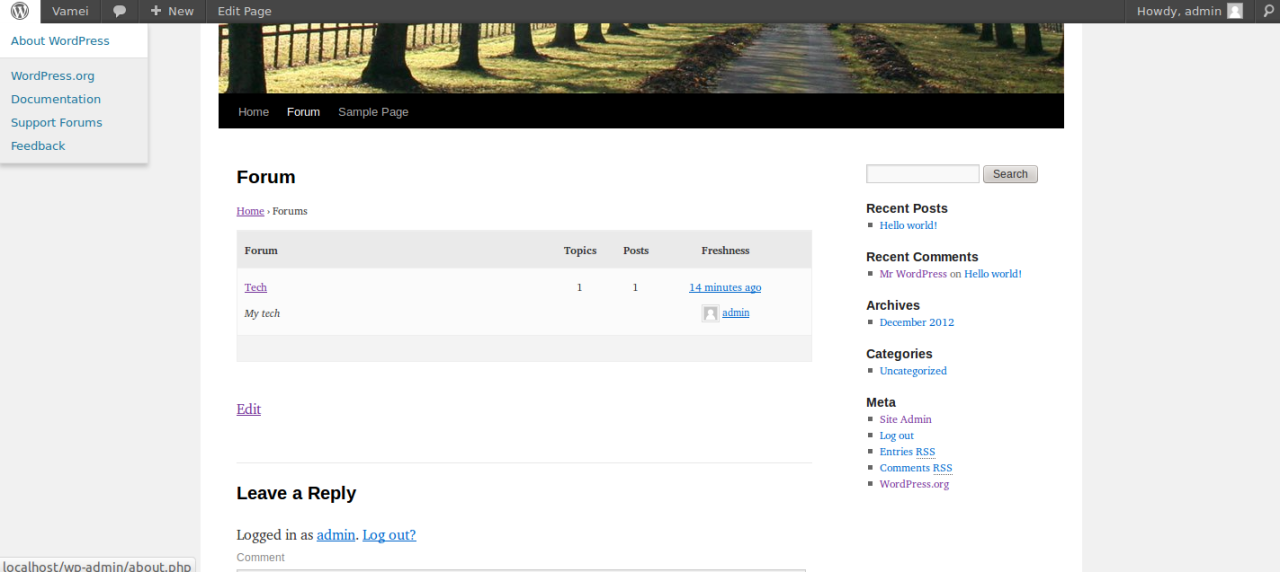Click the Leave a Reply heading
Viewport: 1280px width, 572px height.
pyautogui.click(x=296, y=493)
